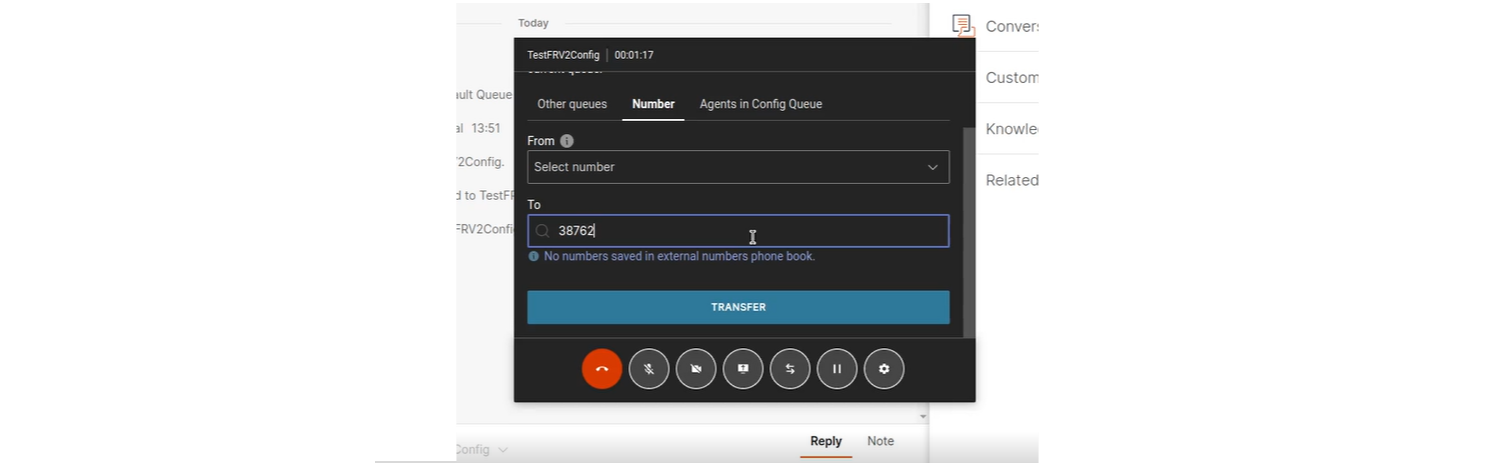
Task: Hang up the call with red button
Action: click(602, 369)
